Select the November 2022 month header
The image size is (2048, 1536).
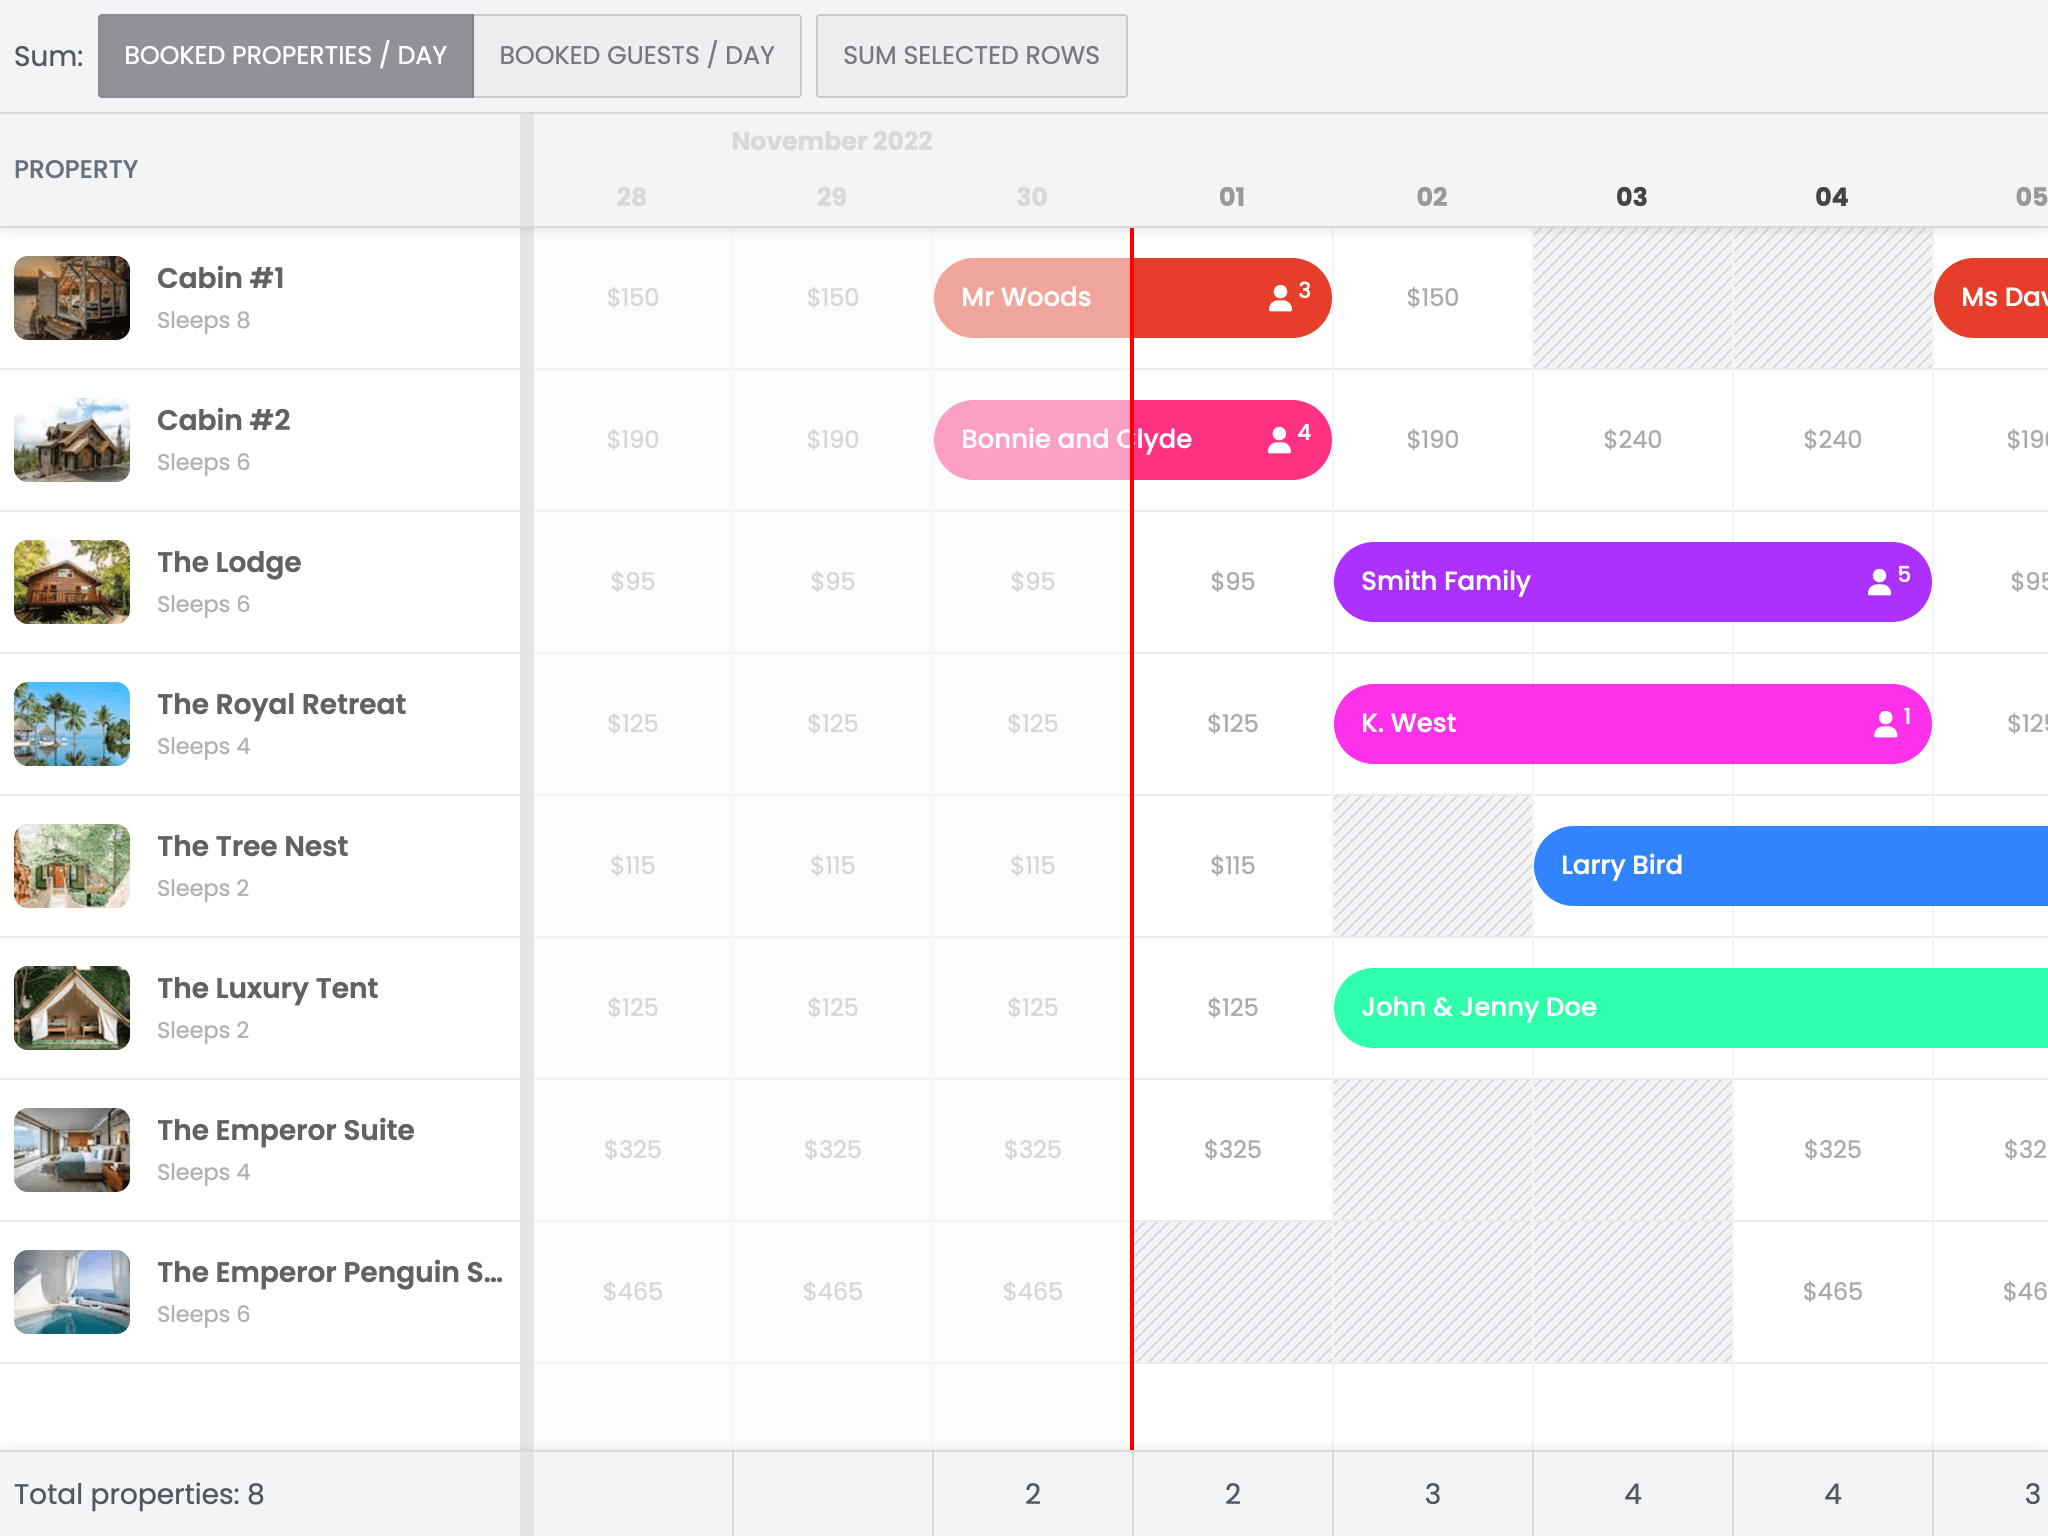(x=831, y=141)
